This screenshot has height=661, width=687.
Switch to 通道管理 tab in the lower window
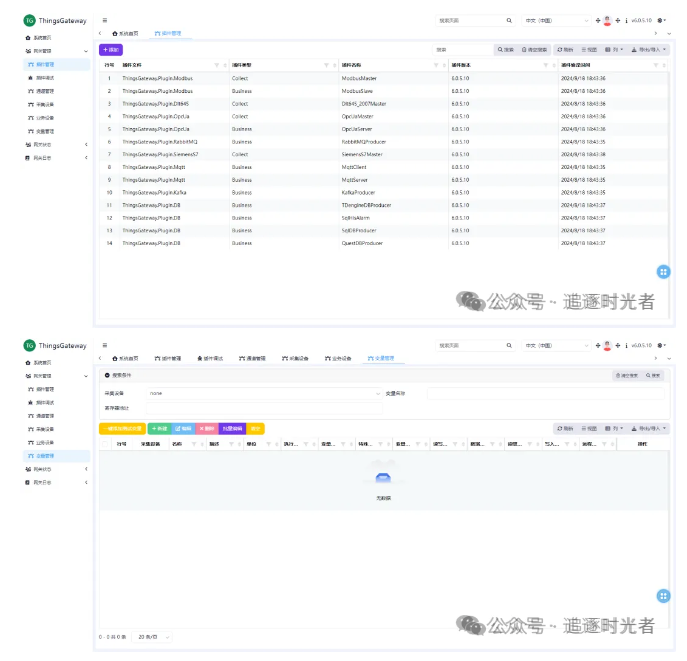(252, 359)
